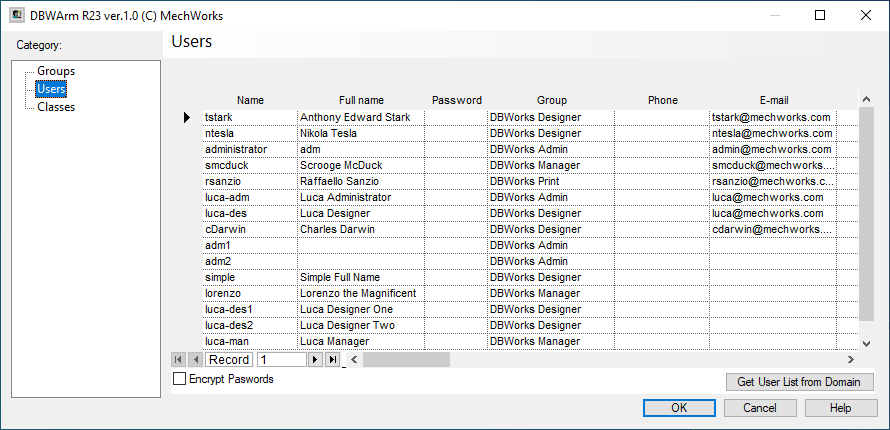Image resolution: width=890 pixels, height=430 pixels.
Task: Click horizontal scrollbar right arrow
Action: coord(851,360)
